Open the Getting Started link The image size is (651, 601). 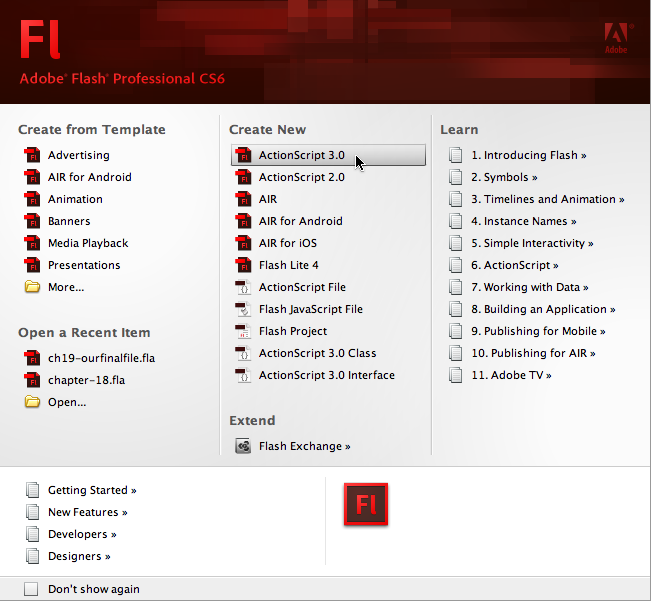[92, 490]
